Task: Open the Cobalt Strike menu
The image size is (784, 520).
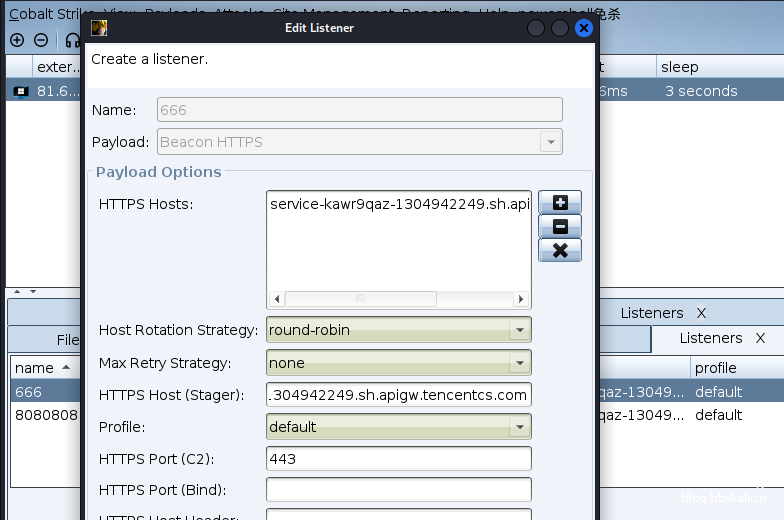Action: tap(45, 14)
